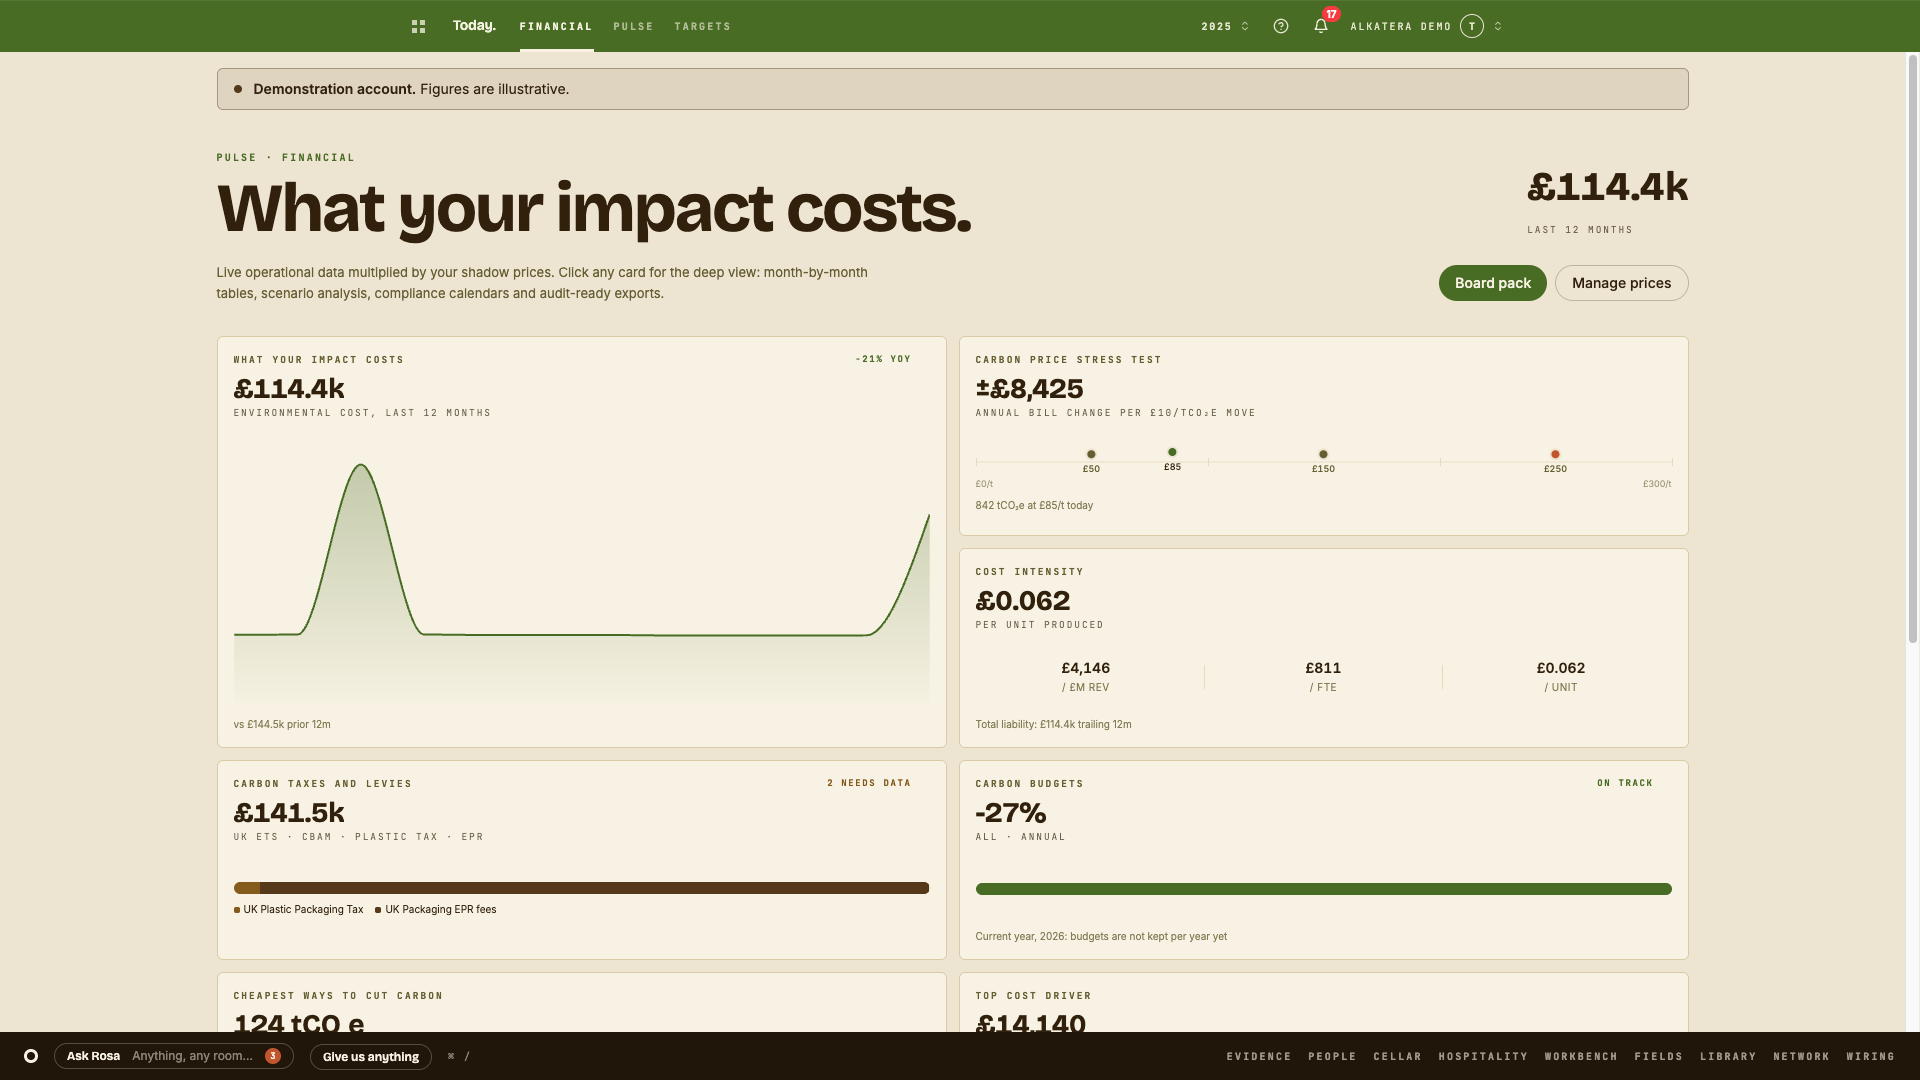Click the On Track status label
Screen dimensions: 1920x1080
1625,783
